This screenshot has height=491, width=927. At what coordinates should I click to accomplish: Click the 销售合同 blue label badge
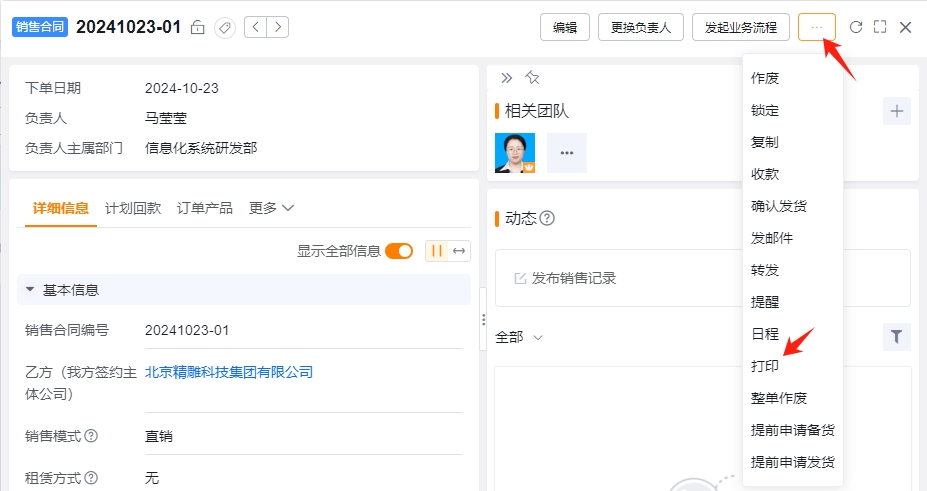(40, 27)
